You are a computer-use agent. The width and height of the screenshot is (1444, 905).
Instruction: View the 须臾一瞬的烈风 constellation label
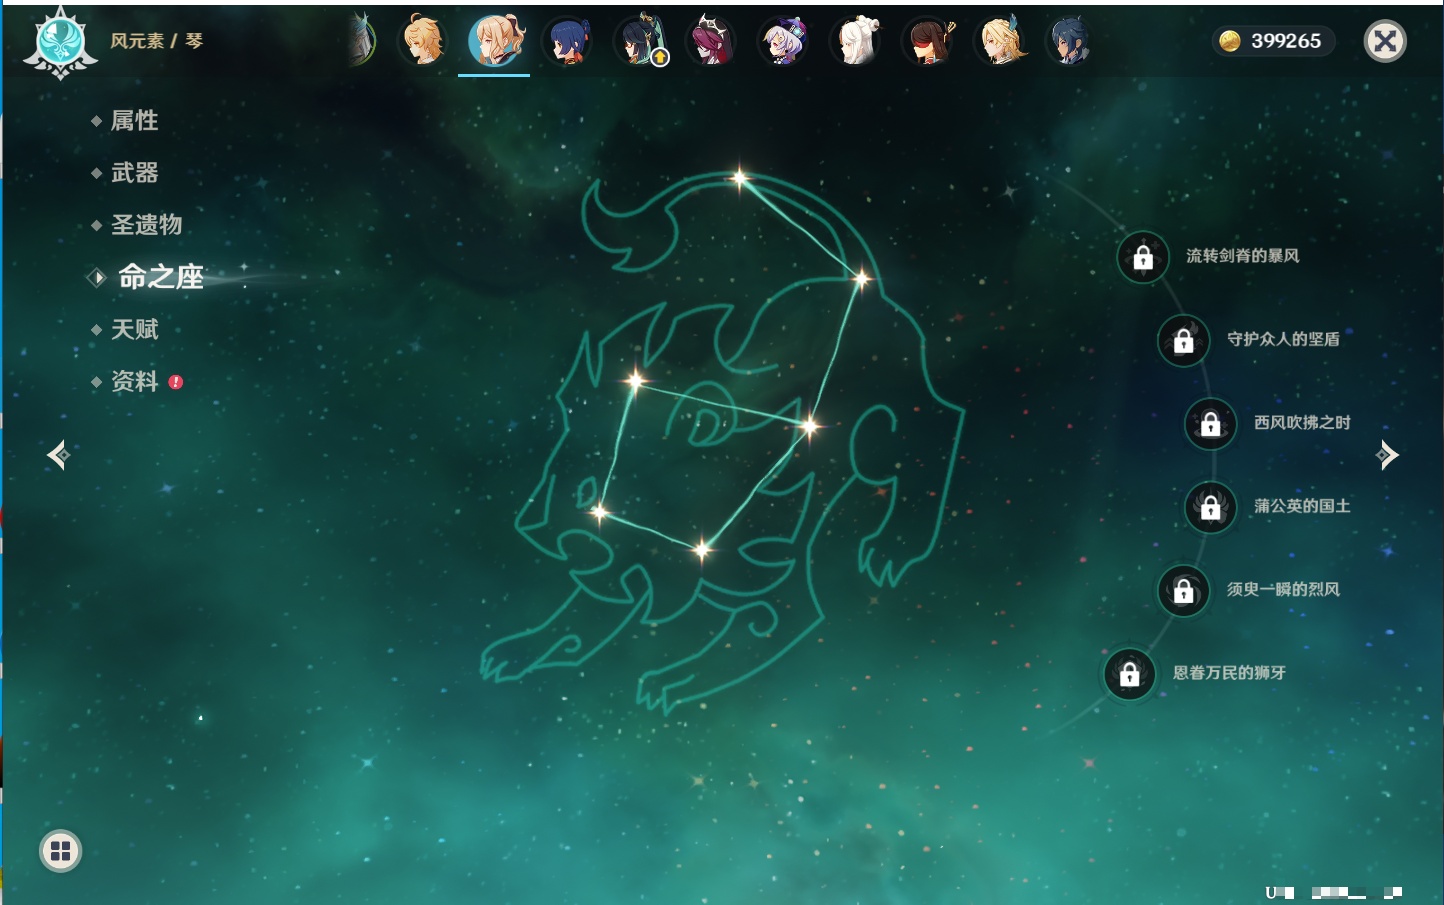coord(1283,589)
